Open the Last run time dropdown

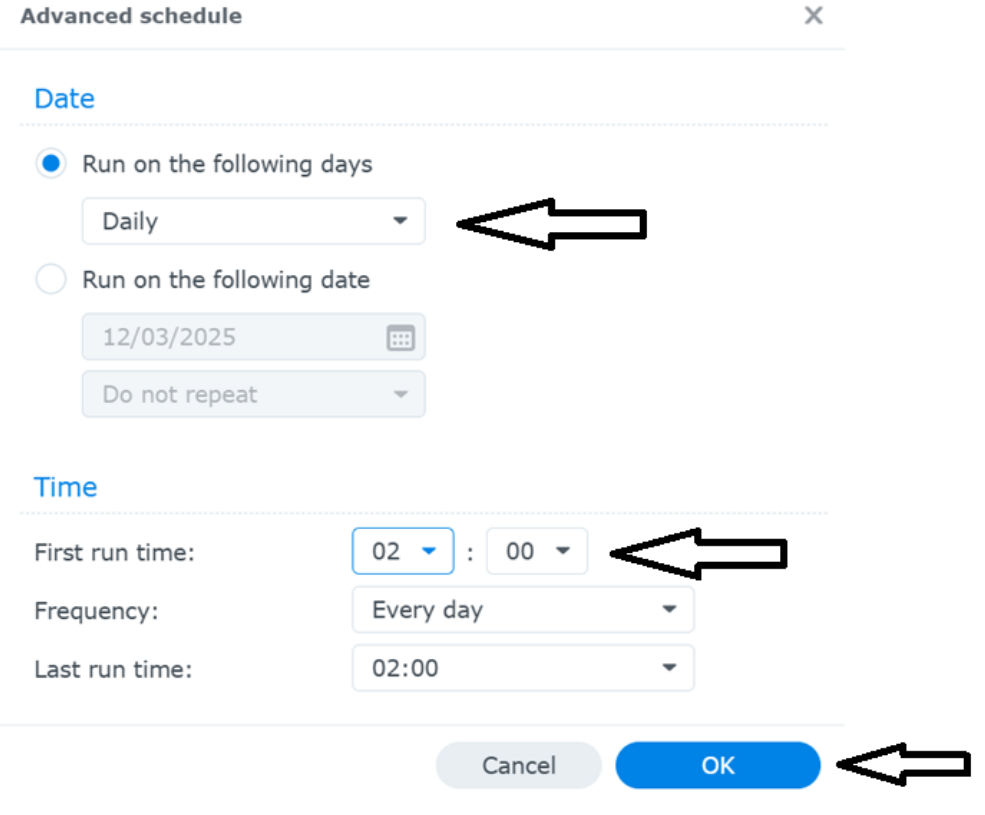click(x=523, y=668)
